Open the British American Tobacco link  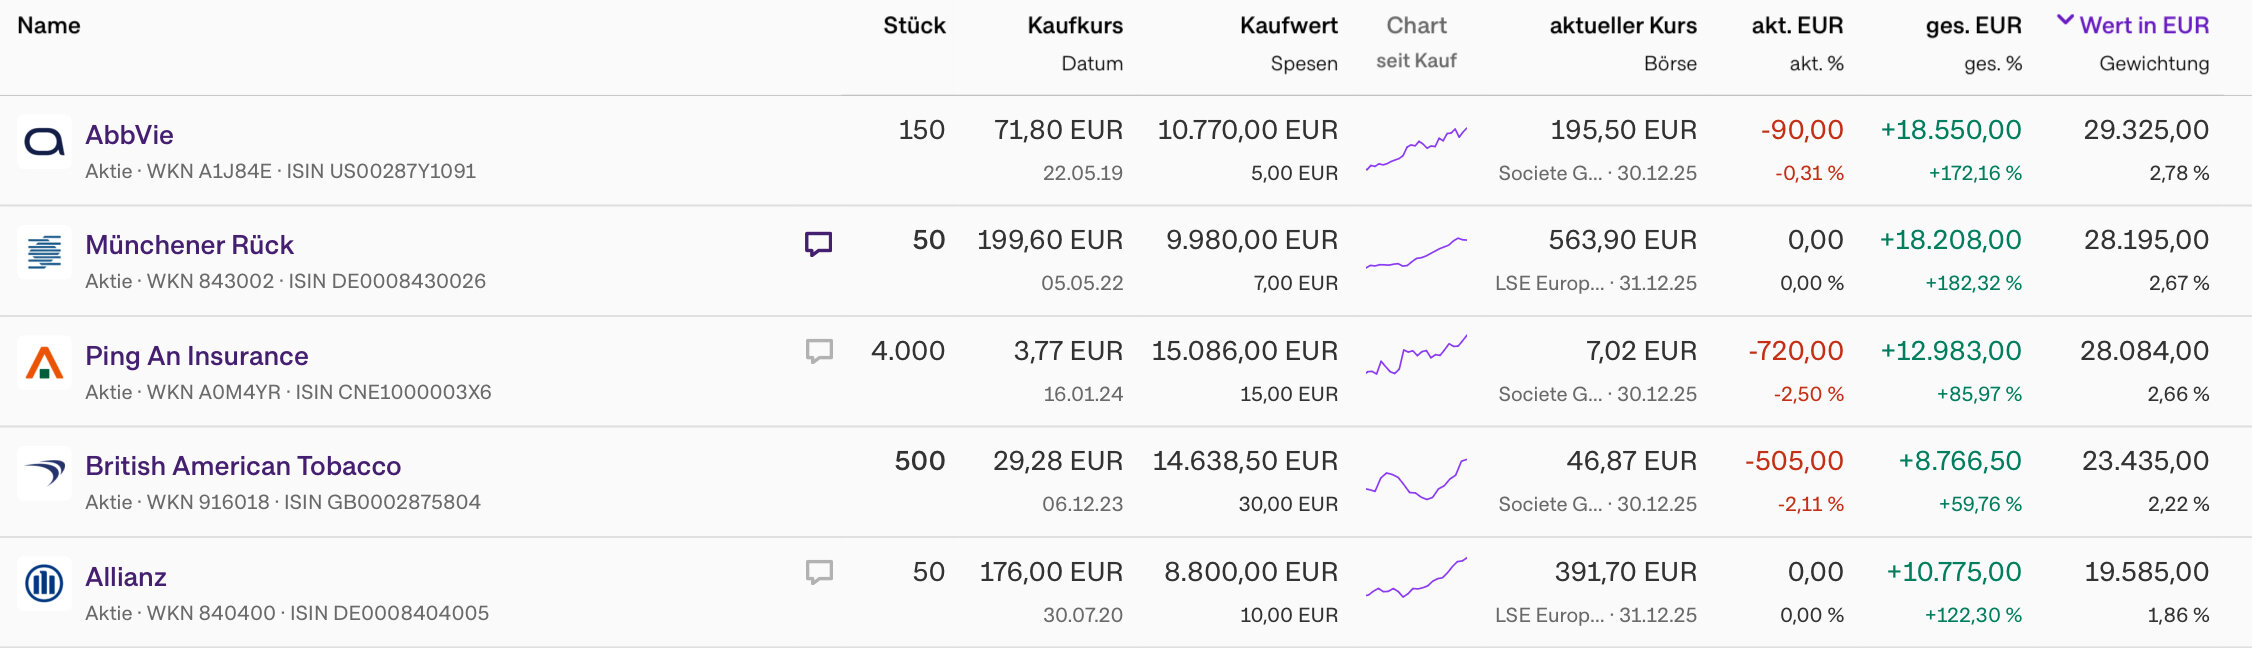tap(242, 466)
